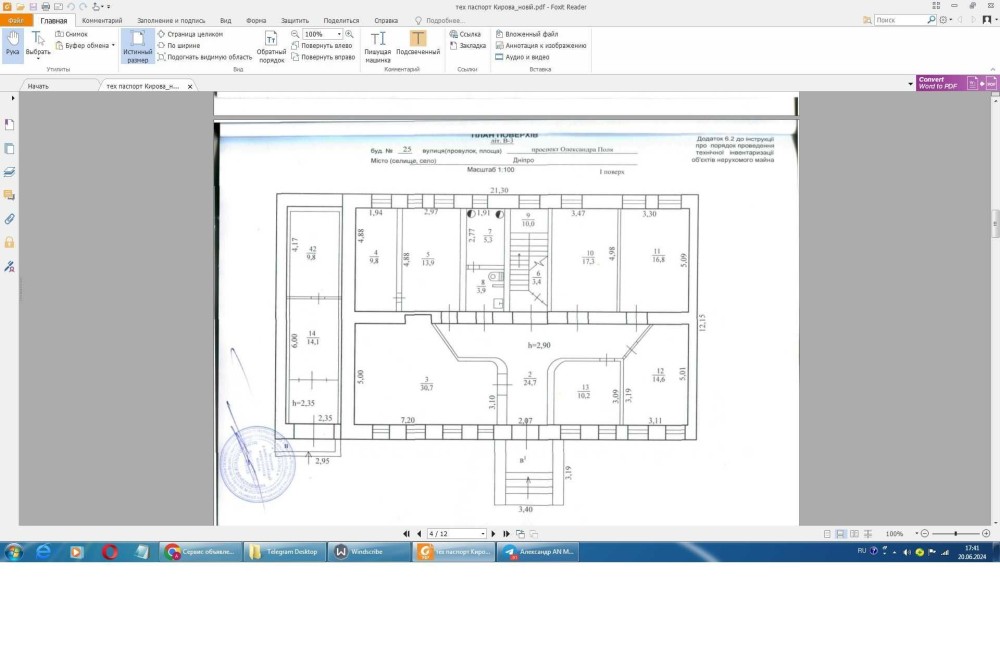Open Windscribe from the taskbar
Screen dimensions: 1000x671
pos(369,552)
